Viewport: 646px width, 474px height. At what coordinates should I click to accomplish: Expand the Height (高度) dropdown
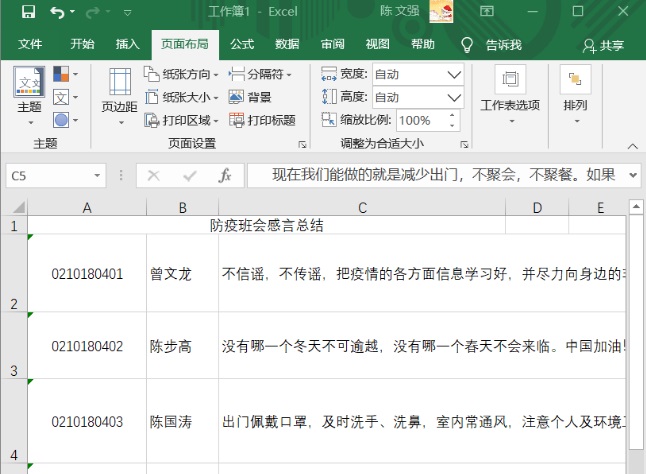pyautogui.click(x=454, y=97)
